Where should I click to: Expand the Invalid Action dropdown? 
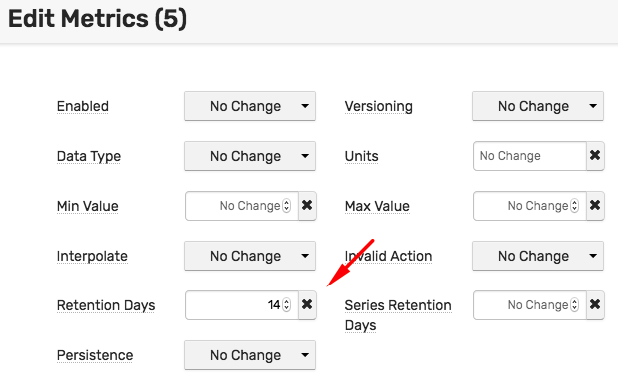[538, 256]
